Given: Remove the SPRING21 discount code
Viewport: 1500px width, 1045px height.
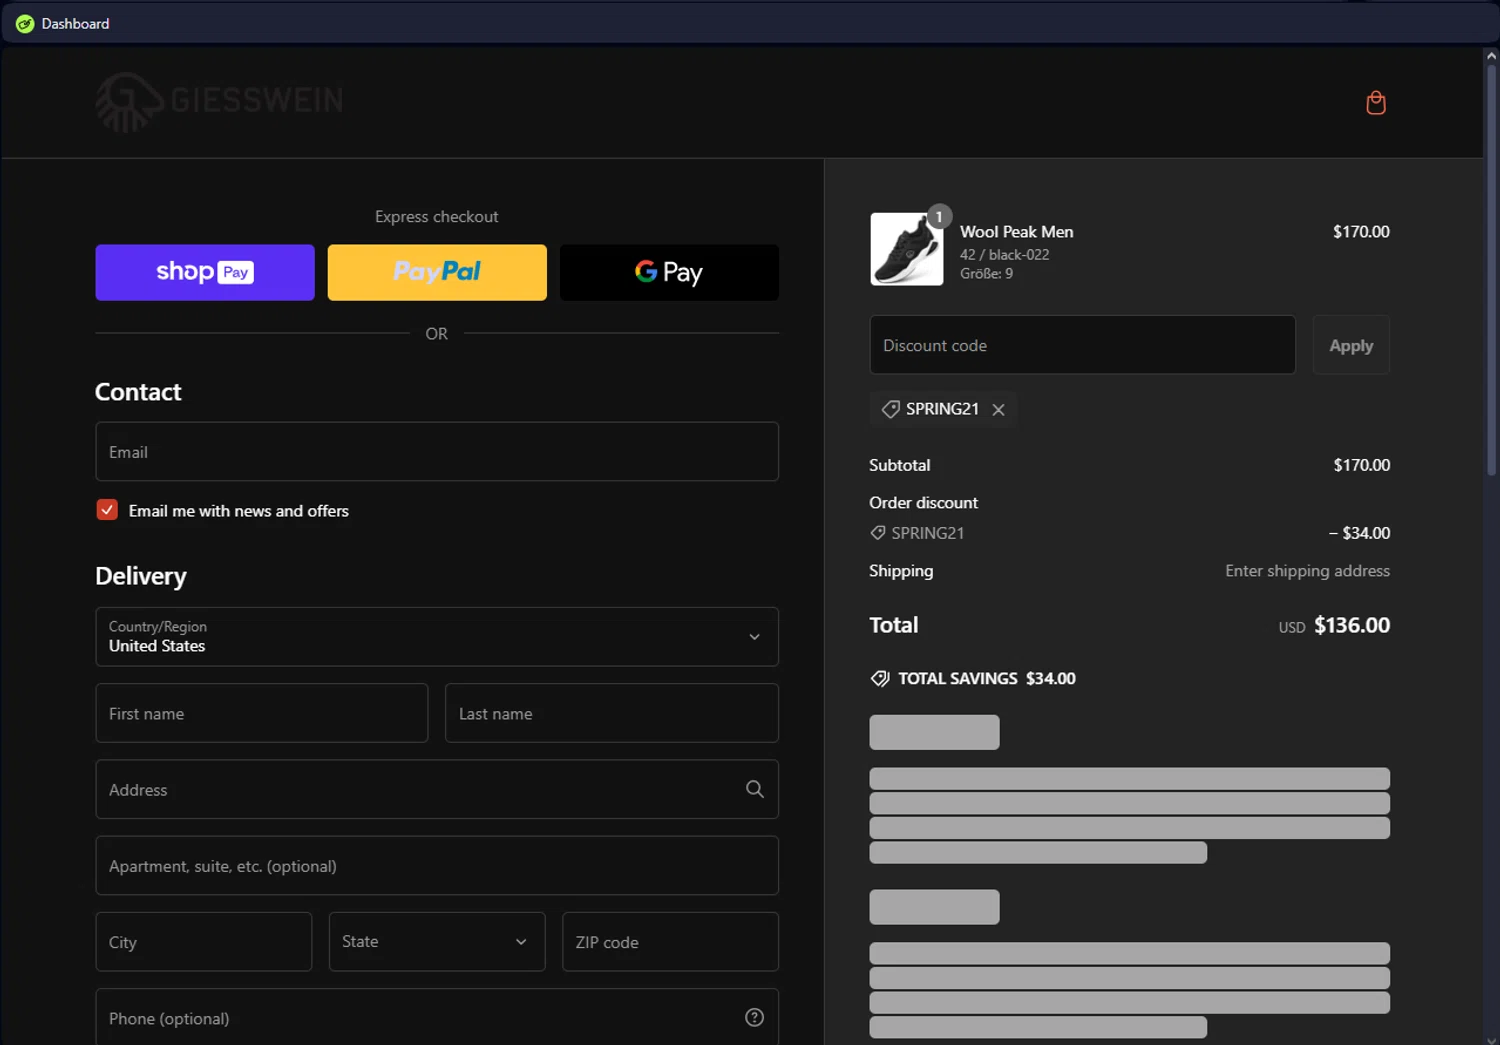Looking at the screenshot, I should [998, 410].
